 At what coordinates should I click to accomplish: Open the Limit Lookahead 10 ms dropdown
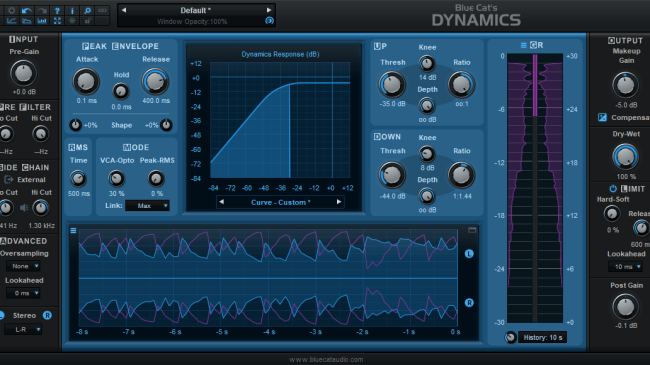pyautogui.click(x=626, y=267)
